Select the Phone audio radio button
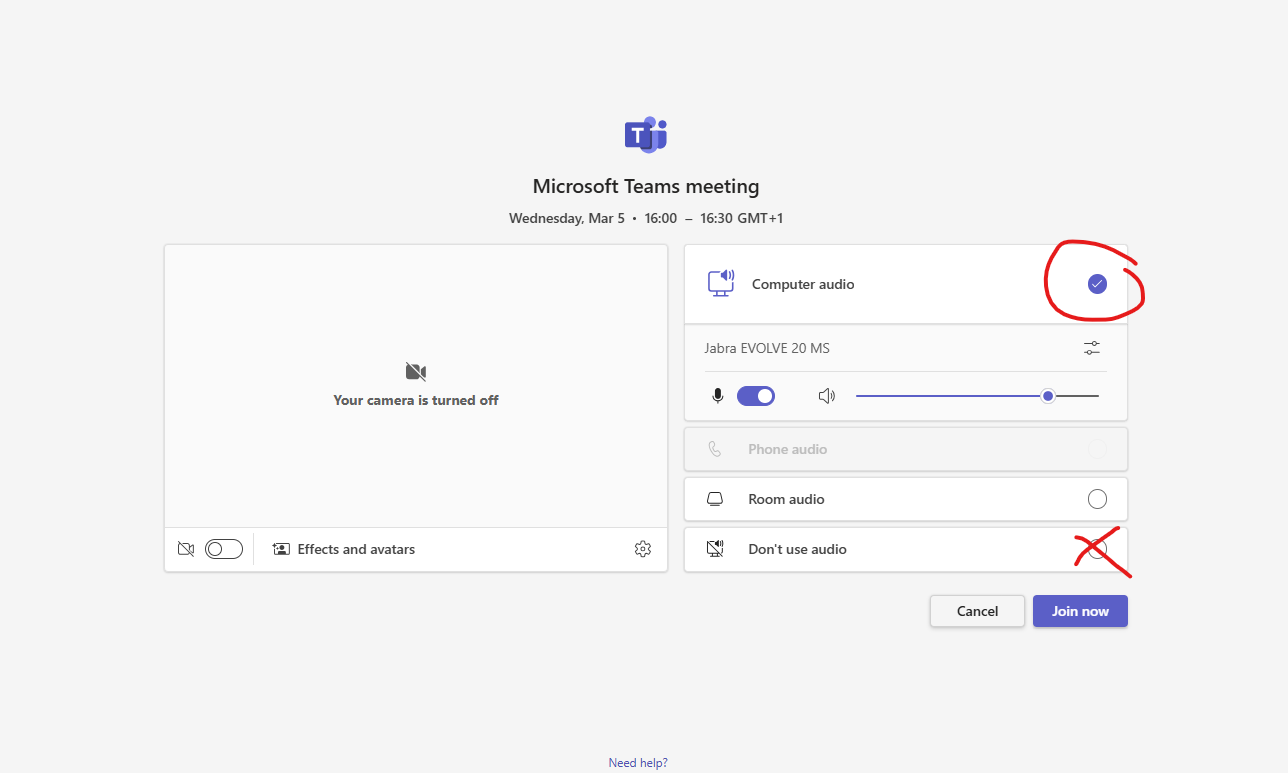This screenshot has width=1288, height=773. (x=1097, y=449)
